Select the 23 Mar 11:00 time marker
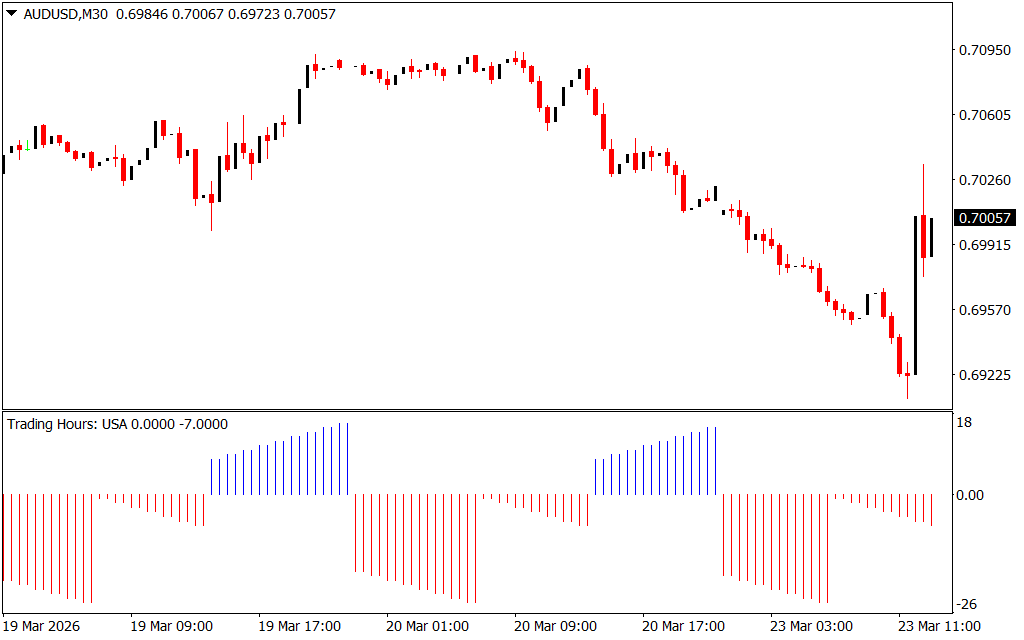 coord(939,626)
